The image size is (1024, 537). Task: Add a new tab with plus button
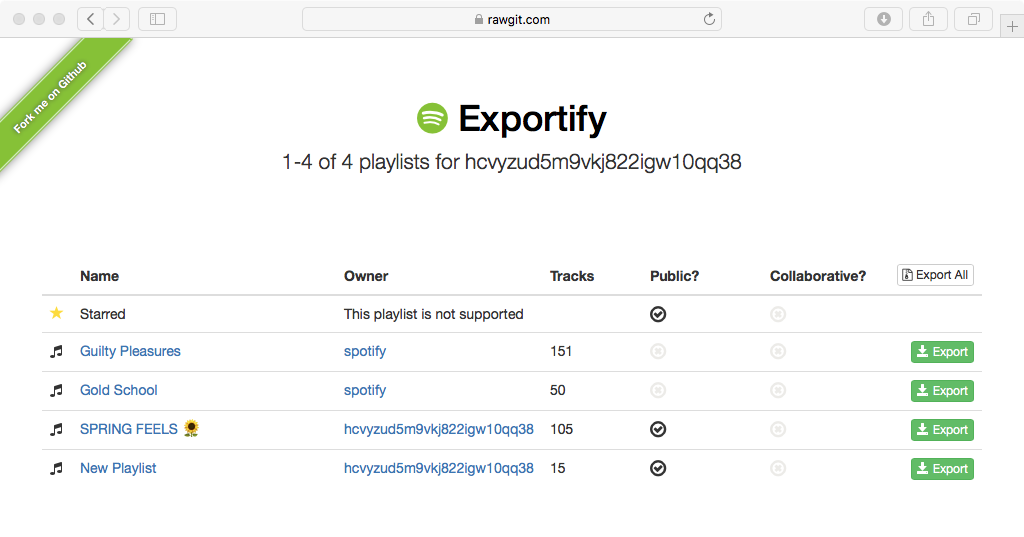[x=1012, y=27]
